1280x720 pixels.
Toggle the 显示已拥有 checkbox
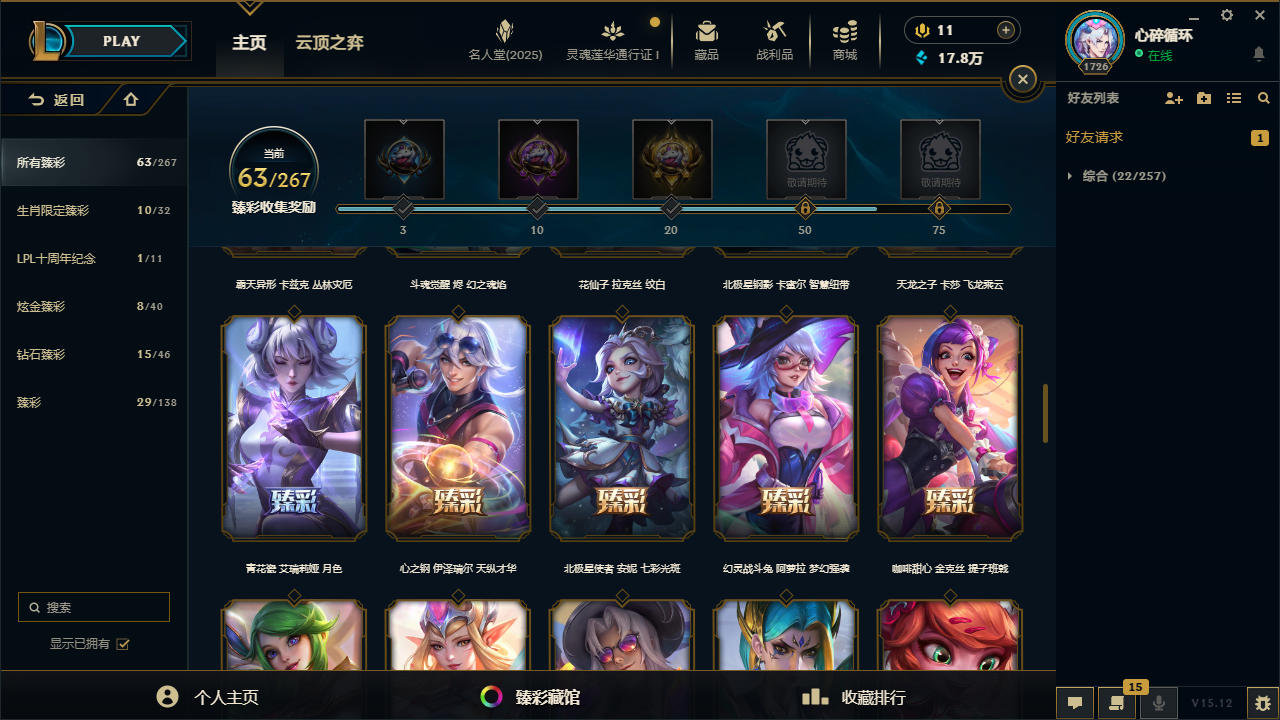123,644
